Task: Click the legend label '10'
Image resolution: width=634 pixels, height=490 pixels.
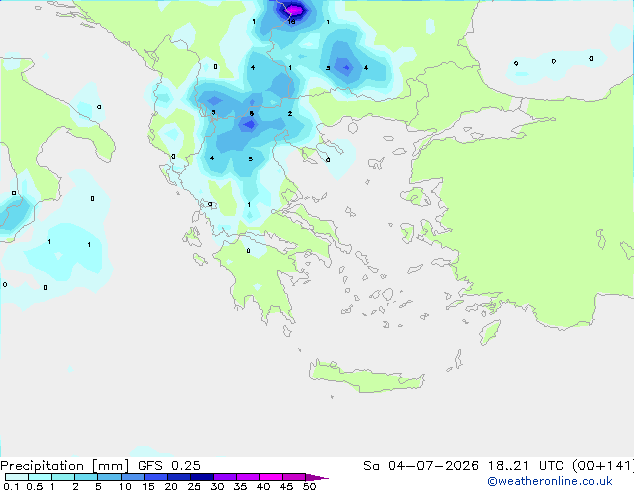Action: [x=125, y=486]
